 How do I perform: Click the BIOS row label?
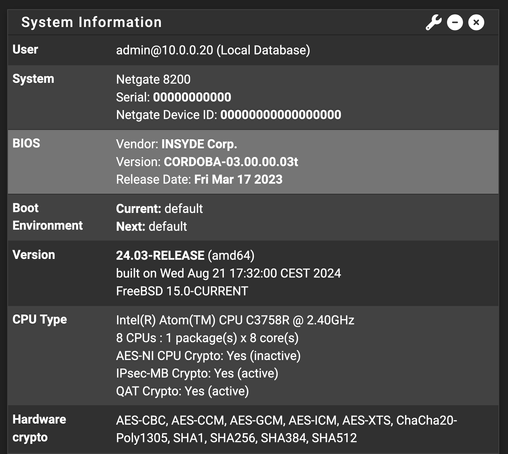click(26, 143)
